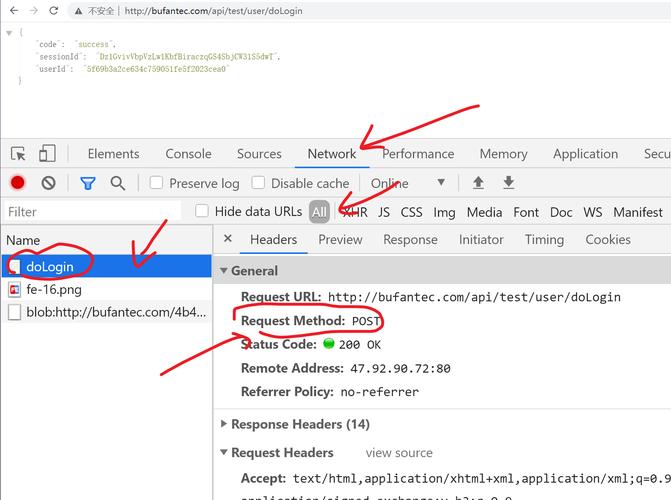Open the Application panel tab

click(585, 154)
